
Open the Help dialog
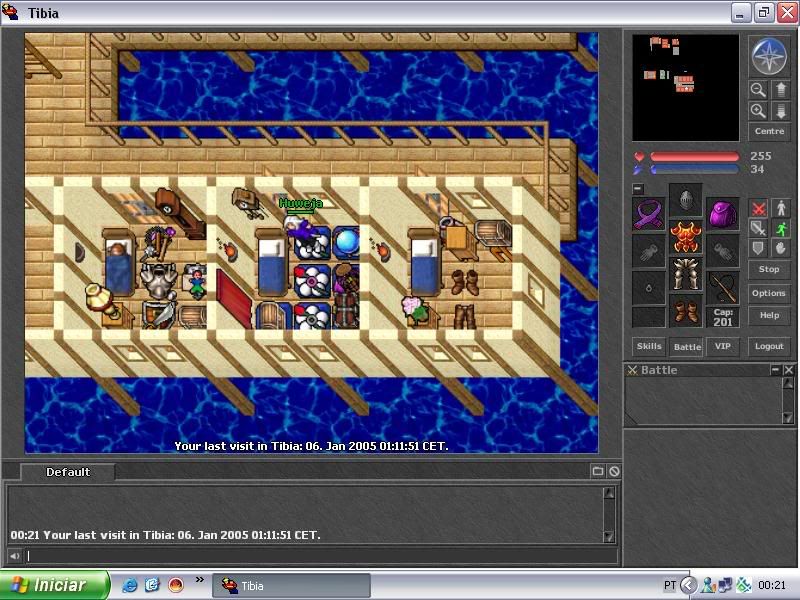[x=769, y=315]
